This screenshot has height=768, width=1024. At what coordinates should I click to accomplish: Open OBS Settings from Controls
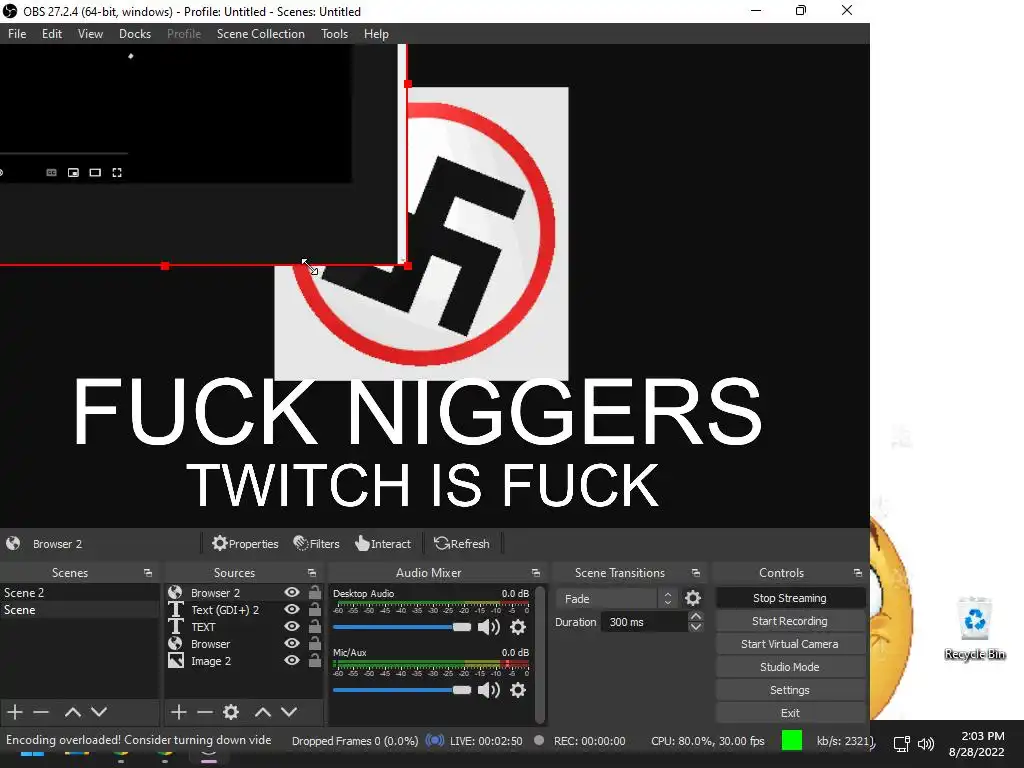[x=790, y=690]
